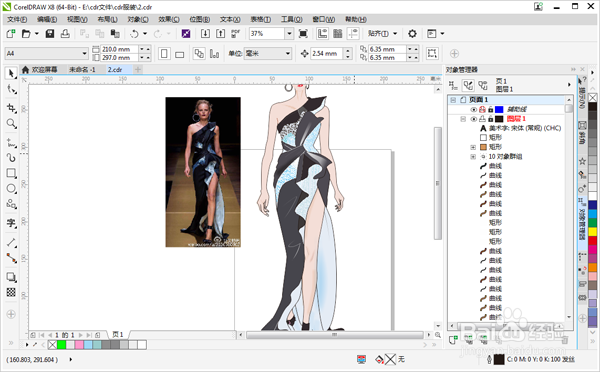600x372 pixels.
Task: Click the green swatch in document palette
Action: click(61, 345)
